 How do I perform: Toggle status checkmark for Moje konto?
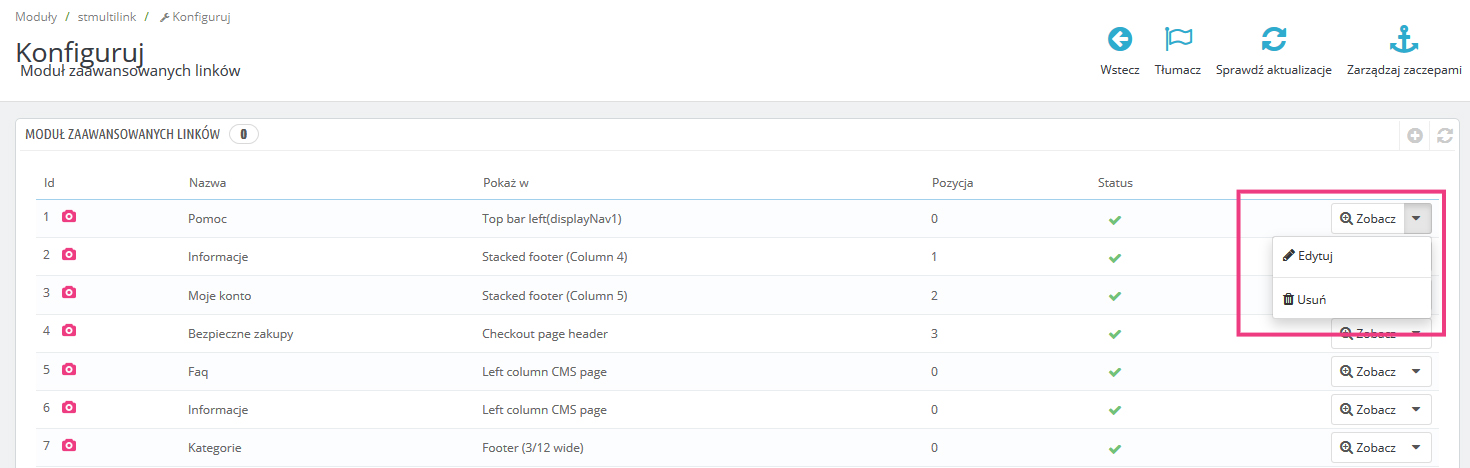pos(1114,296)
